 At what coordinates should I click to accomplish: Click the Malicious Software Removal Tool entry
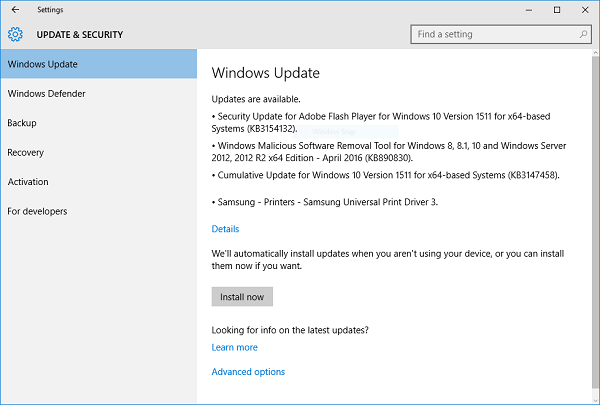pos(389,152)
